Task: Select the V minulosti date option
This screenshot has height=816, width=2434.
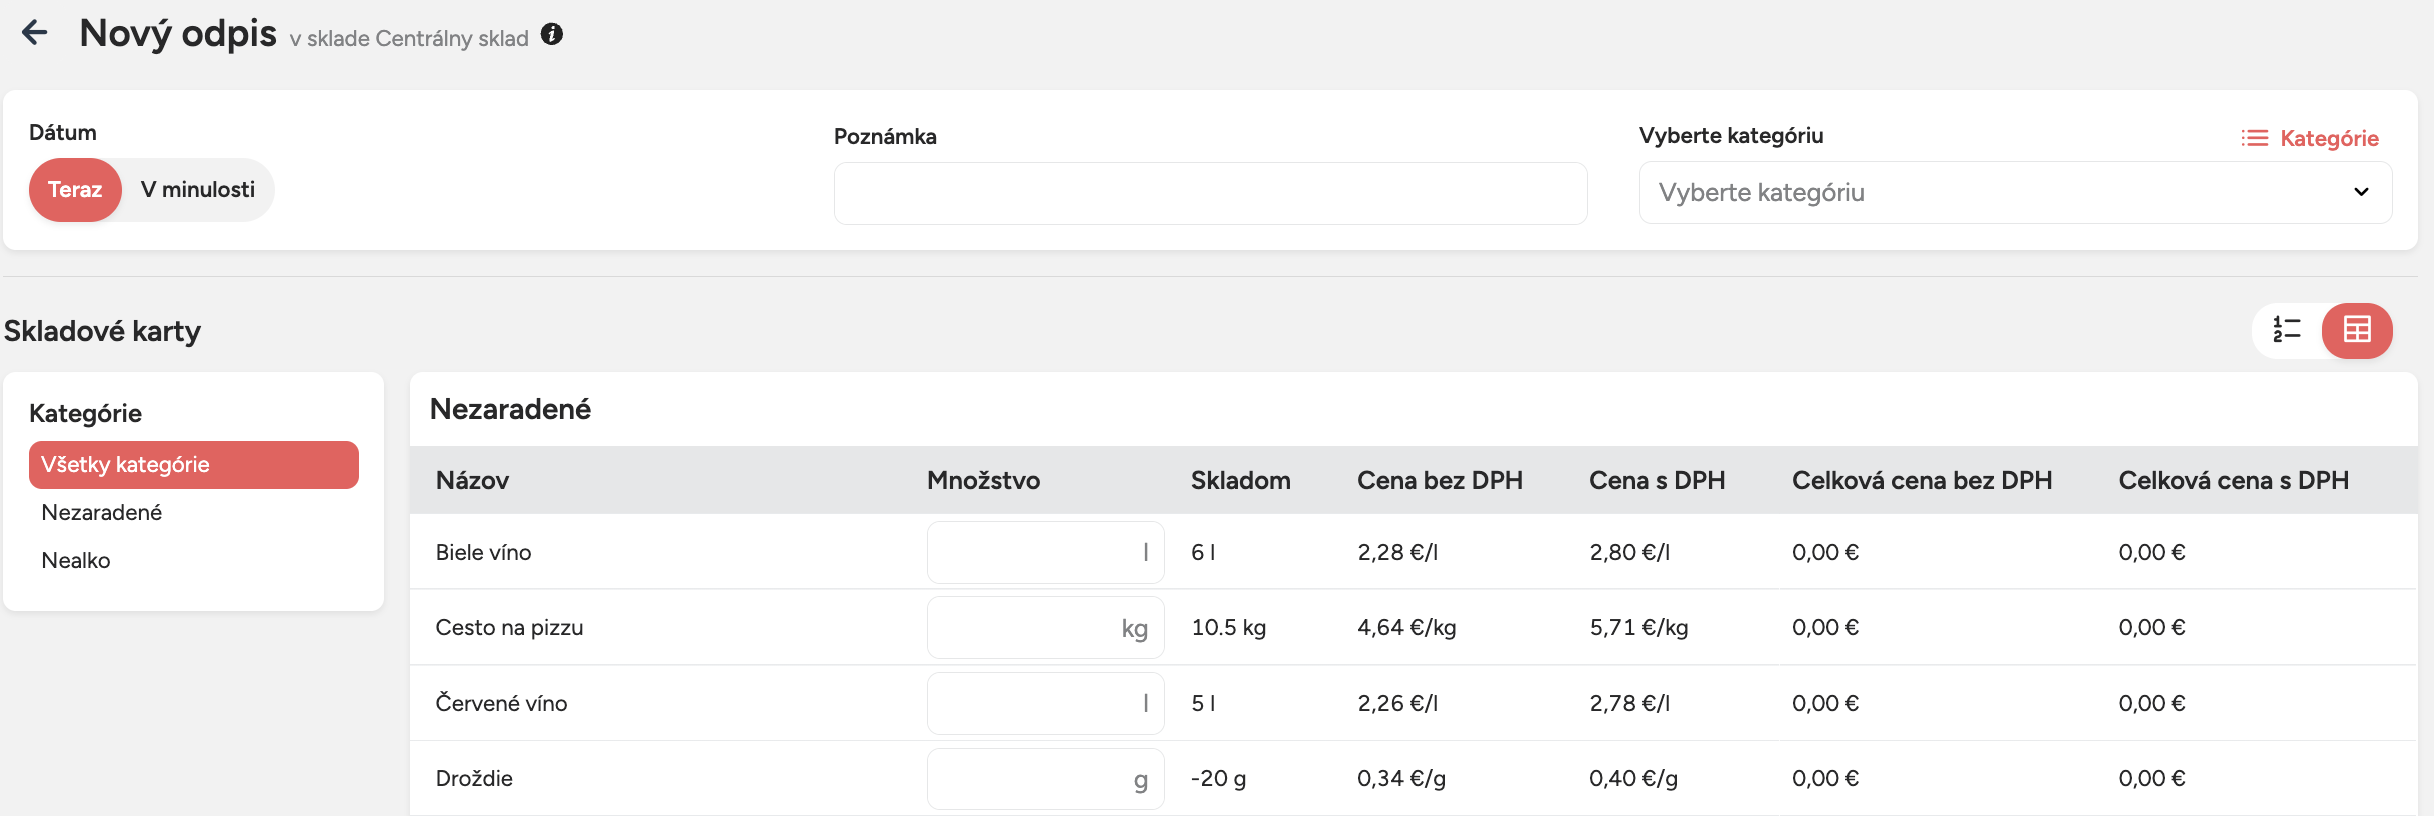Action: click(x=198, y=190)
